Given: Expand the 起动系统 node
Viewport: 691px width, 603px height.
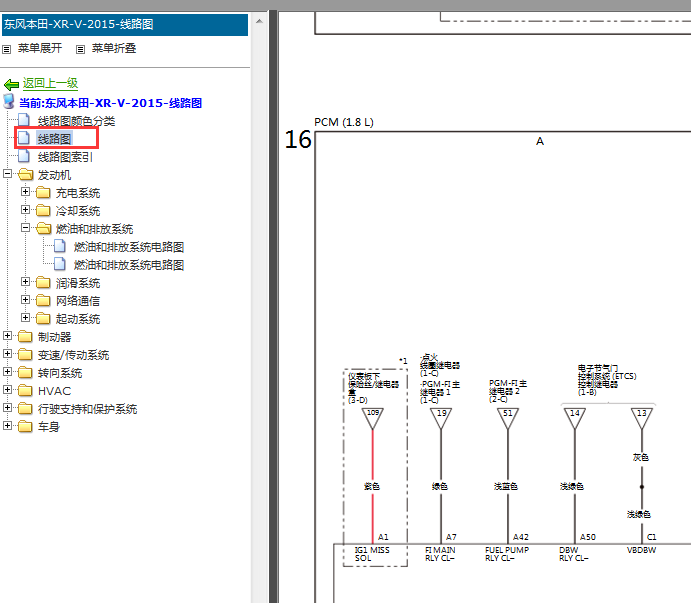Looking at the screenshot, I should point(26,318).
